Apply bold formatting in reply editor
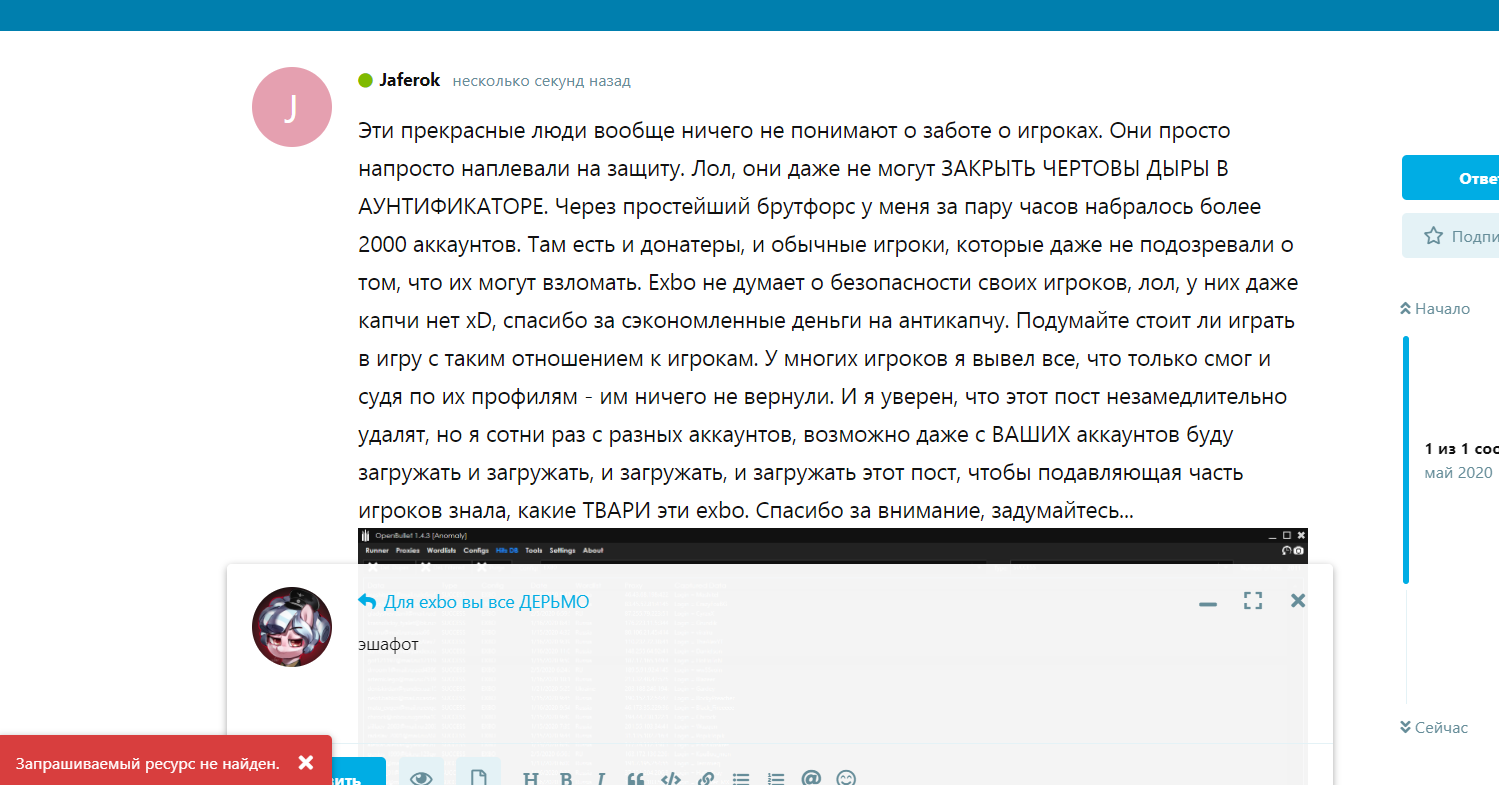The image size is (1499, 785). click(x=566, y=779)
